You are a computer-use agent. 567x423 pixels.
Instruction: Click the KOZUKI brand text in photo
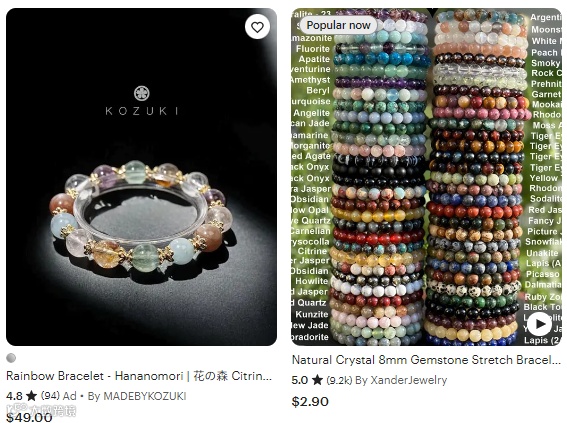pos(142,111)
